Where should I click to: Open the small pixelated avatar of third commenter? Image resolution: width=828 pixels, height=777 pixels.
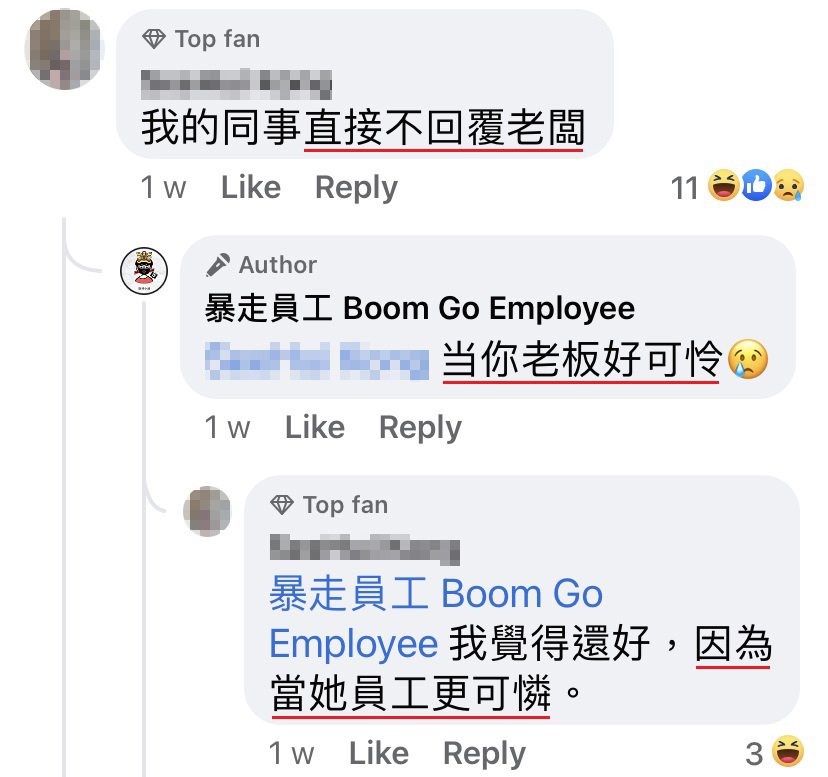208,511
